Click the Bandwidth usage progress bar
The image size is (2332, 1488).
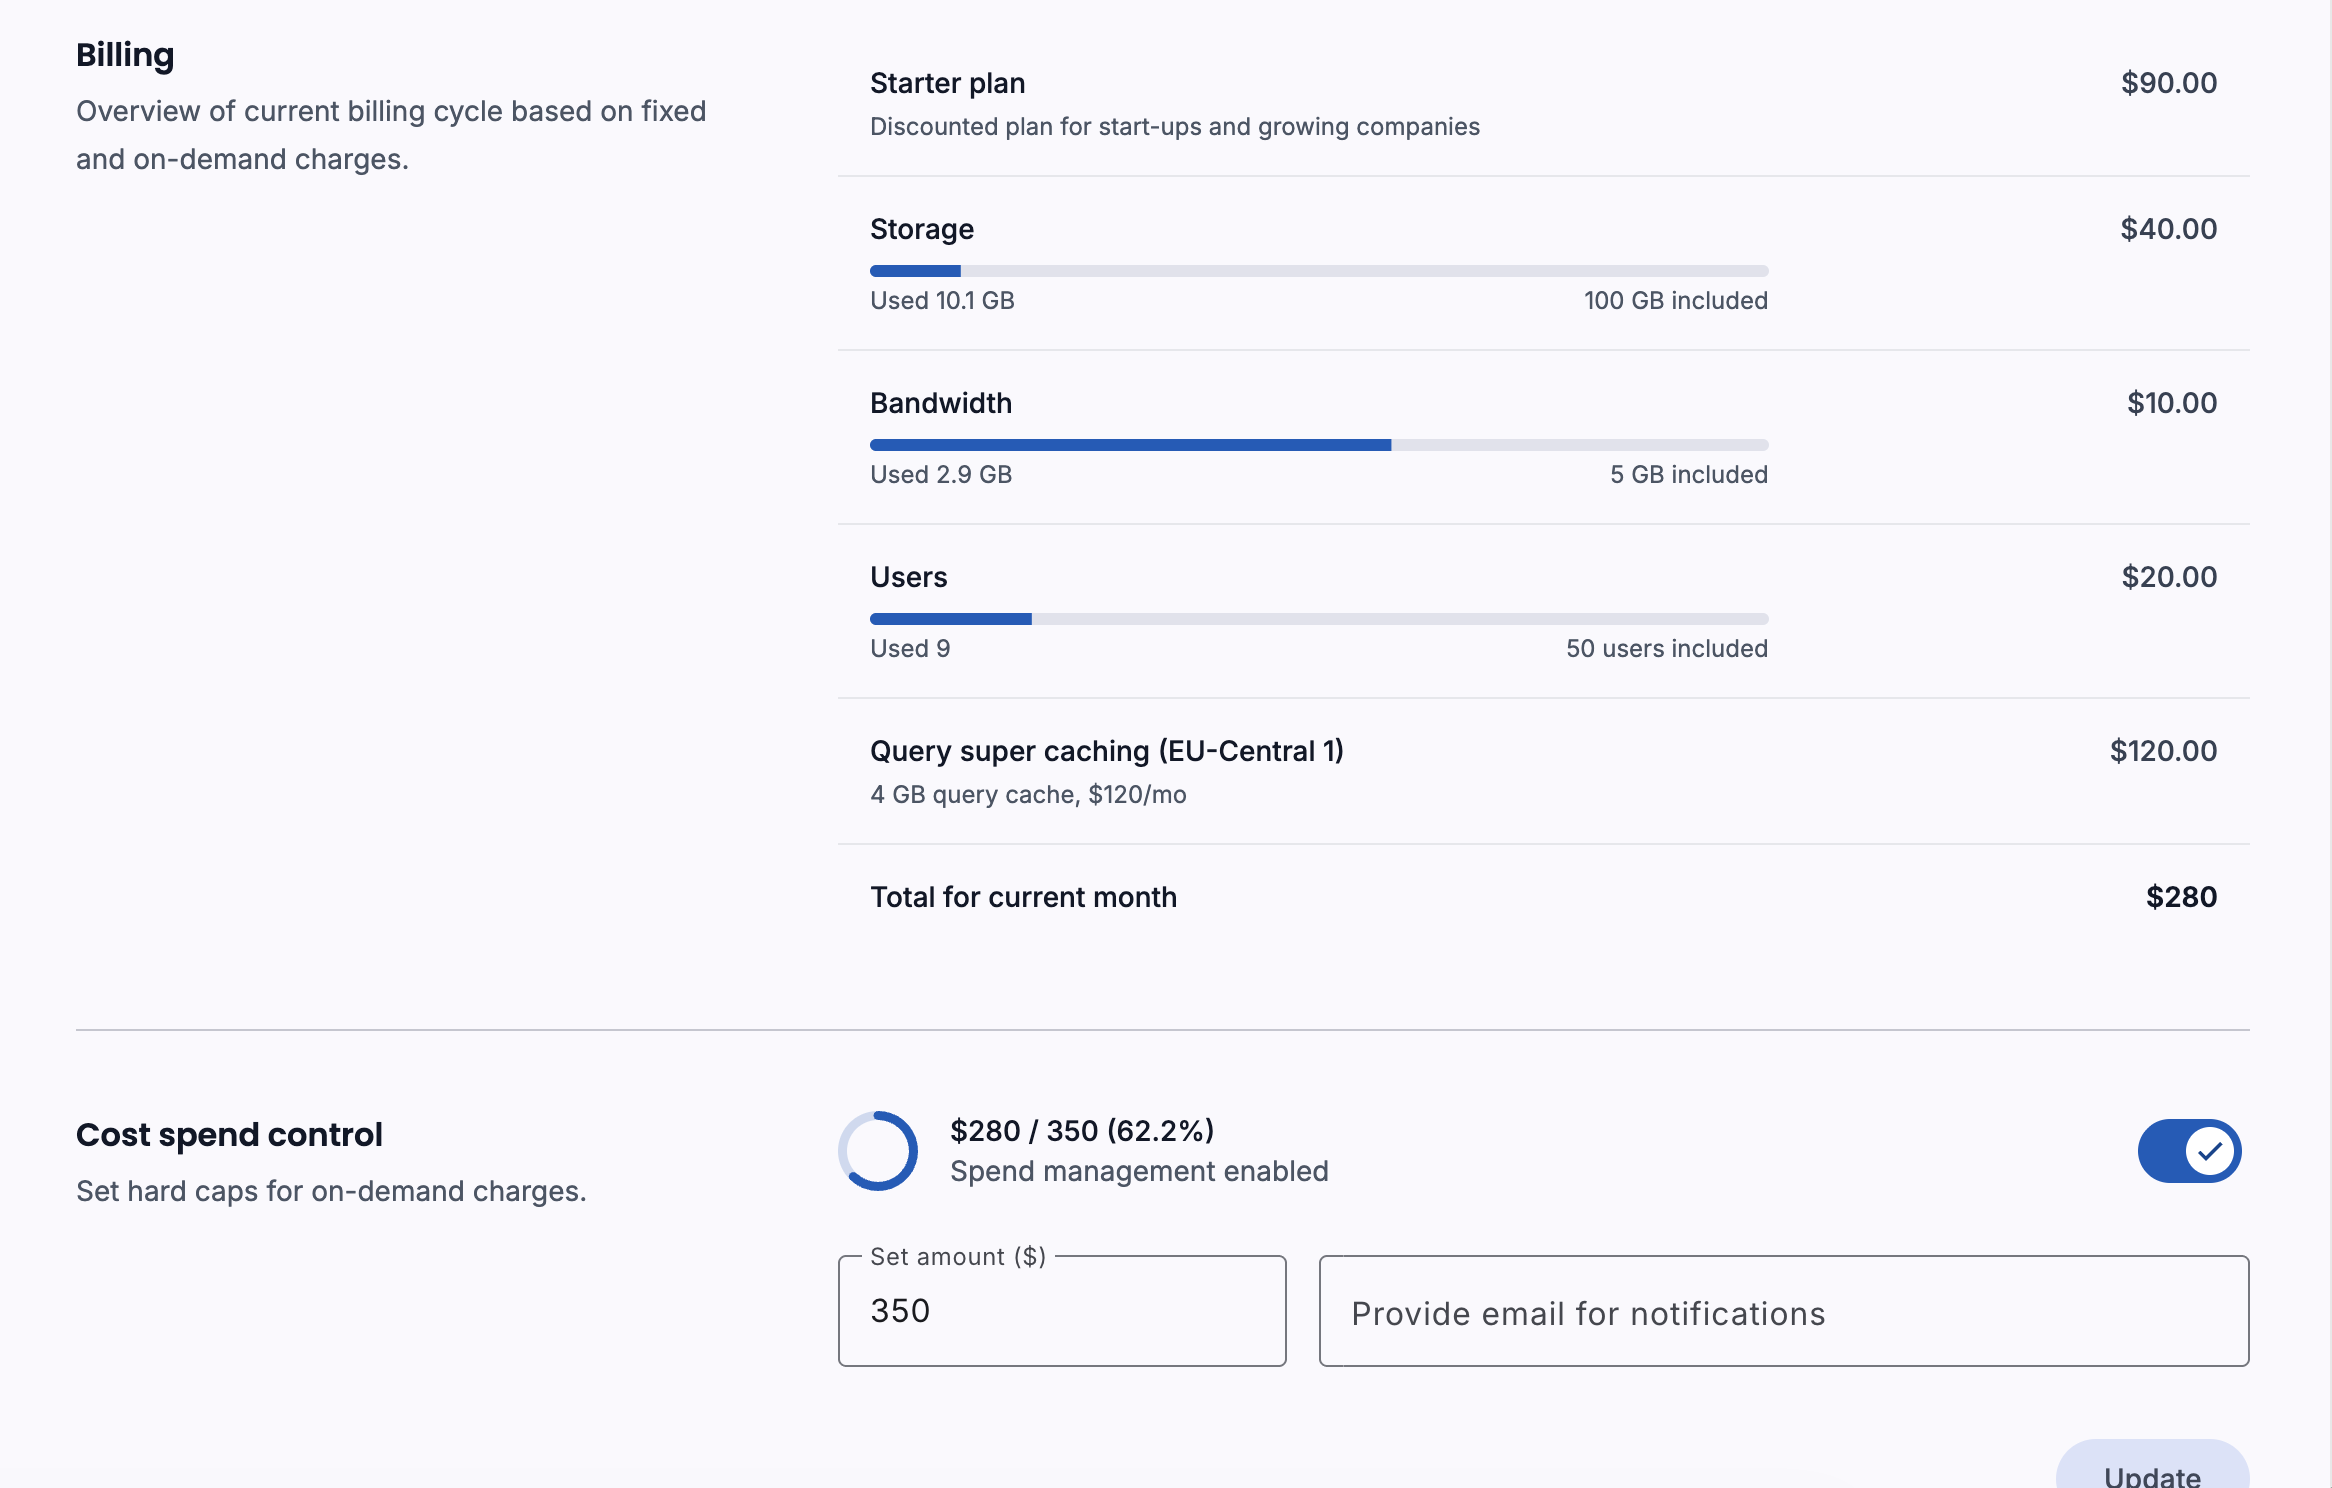coord(1319,445)
